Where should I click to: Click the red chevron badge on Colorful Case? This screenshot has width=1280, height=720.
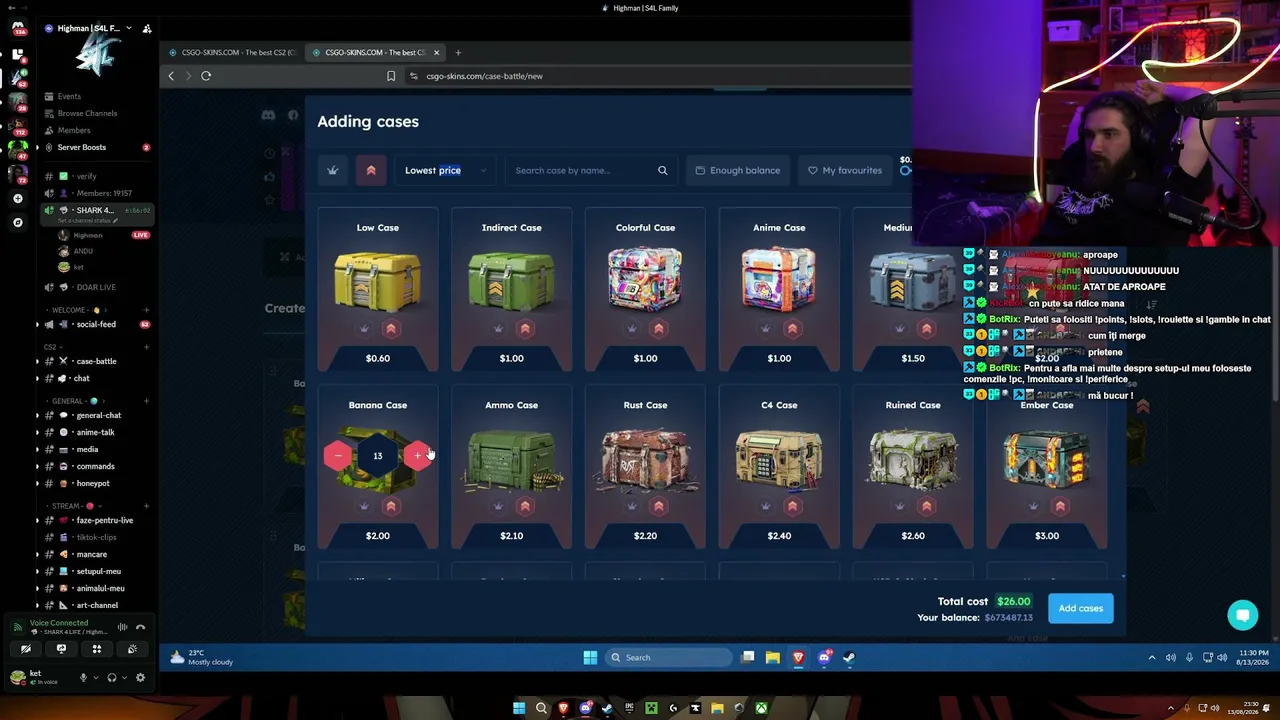[659, 329]
